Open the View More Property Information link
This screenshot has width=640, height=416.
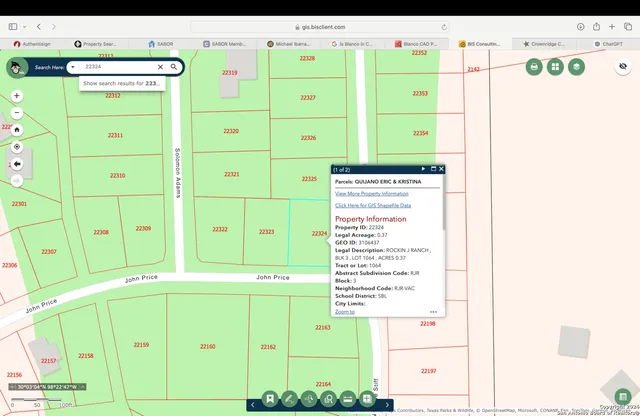tap(371, 193)
